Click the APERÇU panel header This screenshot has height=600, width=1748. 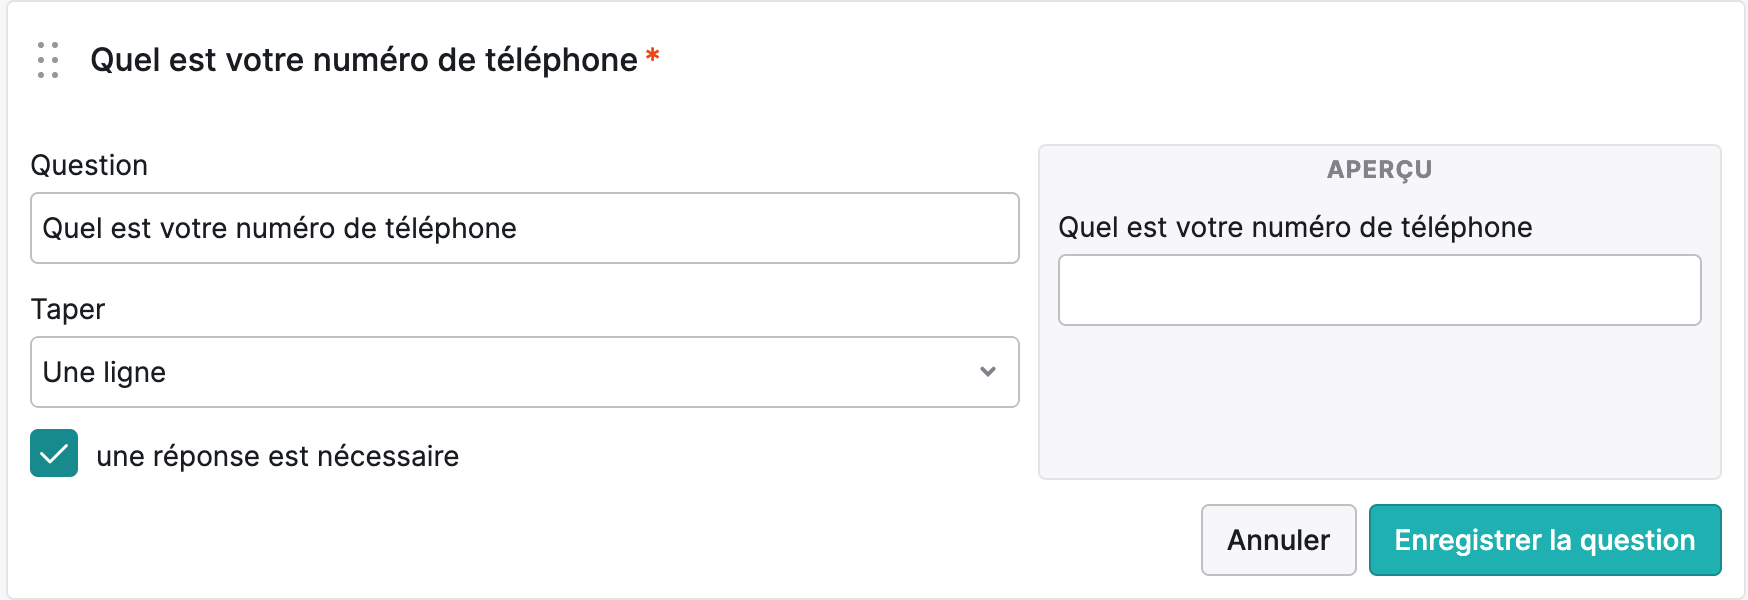pyautogui.click(x=1380, y=169)
